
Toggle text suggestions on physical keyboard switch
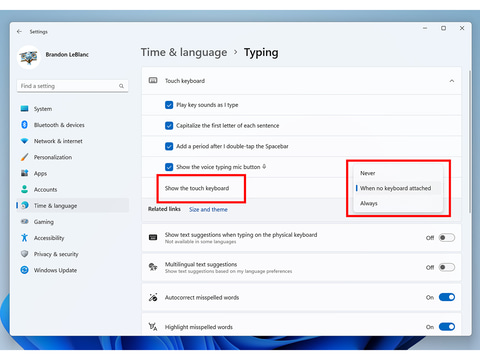point(447,238)
